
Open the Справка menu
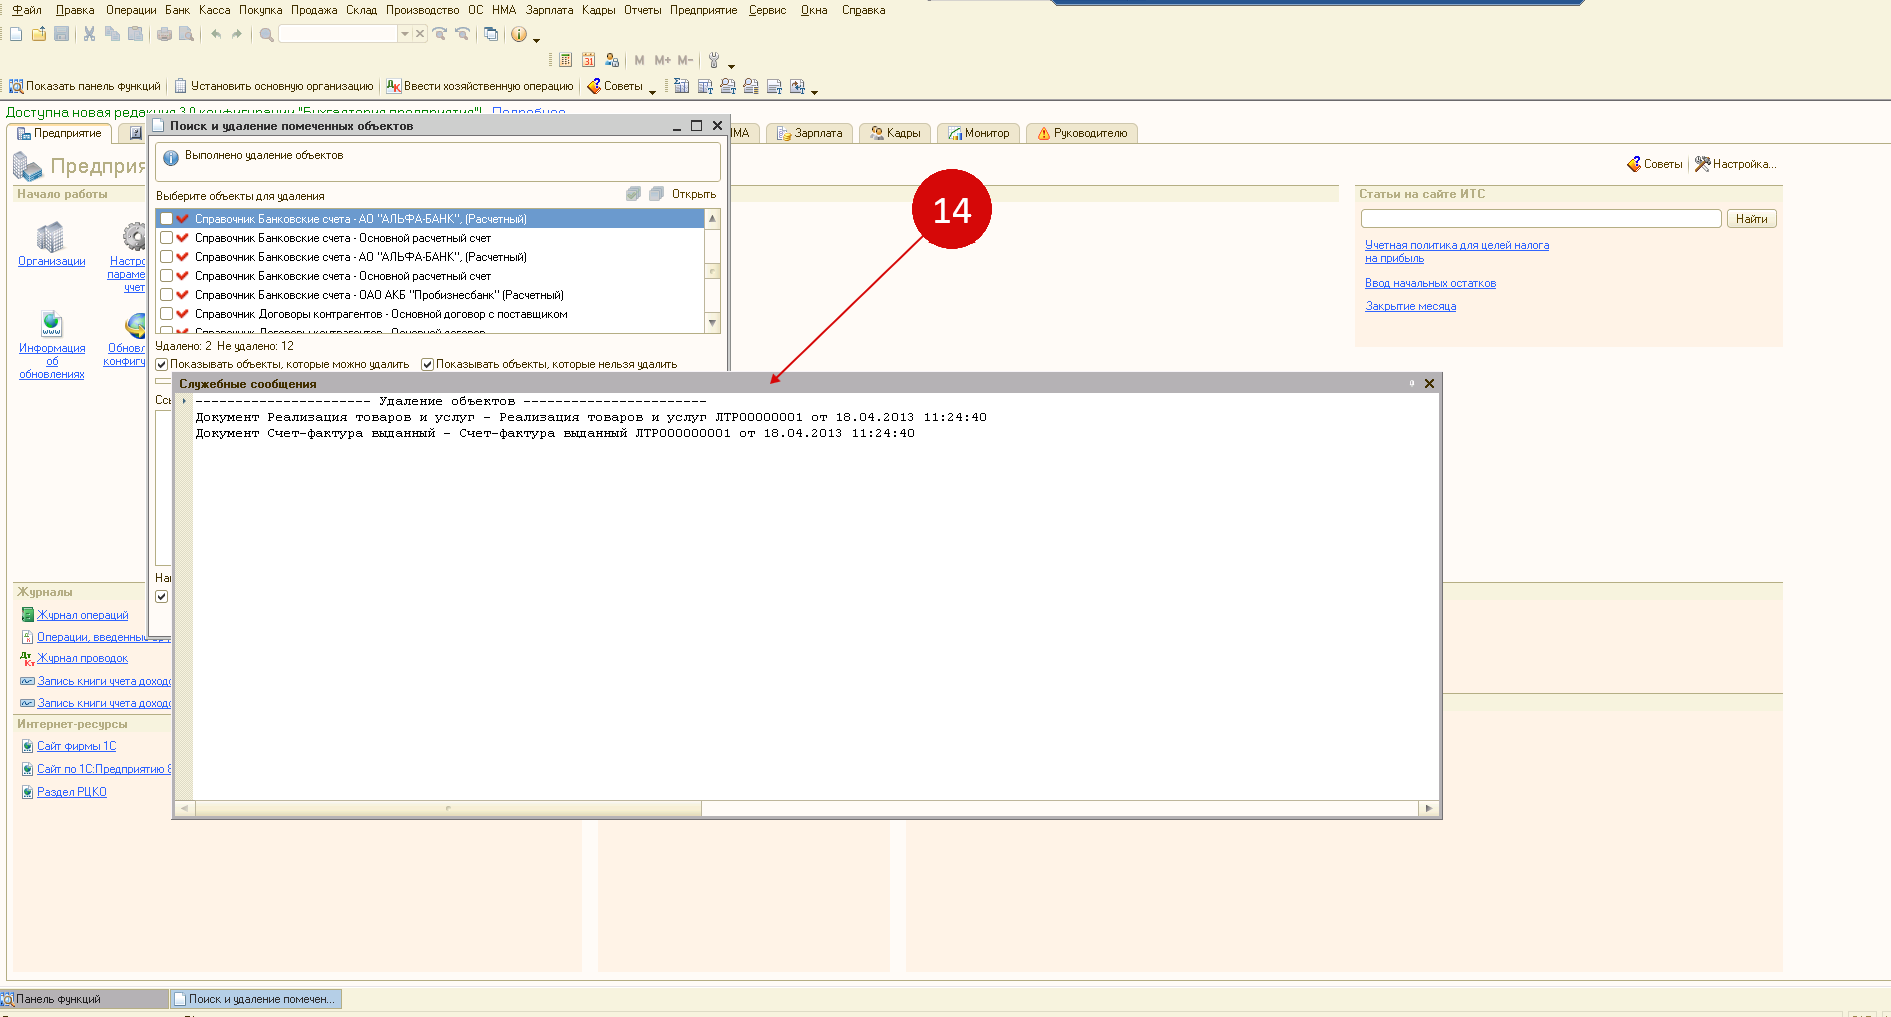pyautogui.click(x=863, y=10)
